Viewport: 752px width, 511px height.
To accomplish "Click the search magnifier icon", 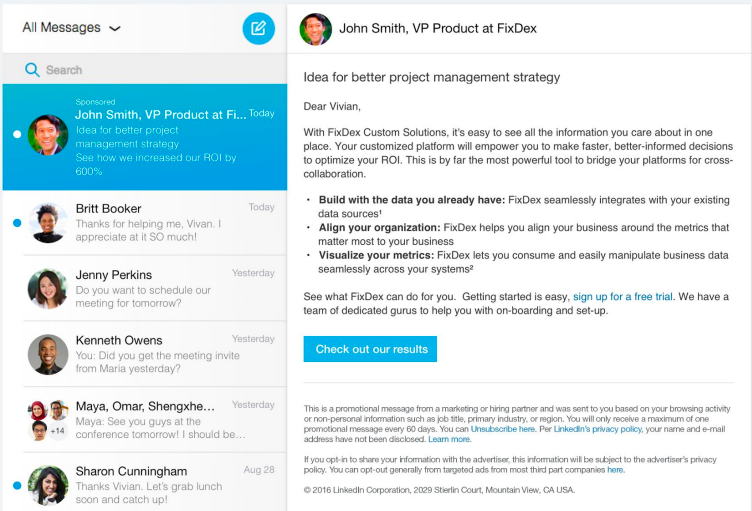I will click(x=32, y=70).
